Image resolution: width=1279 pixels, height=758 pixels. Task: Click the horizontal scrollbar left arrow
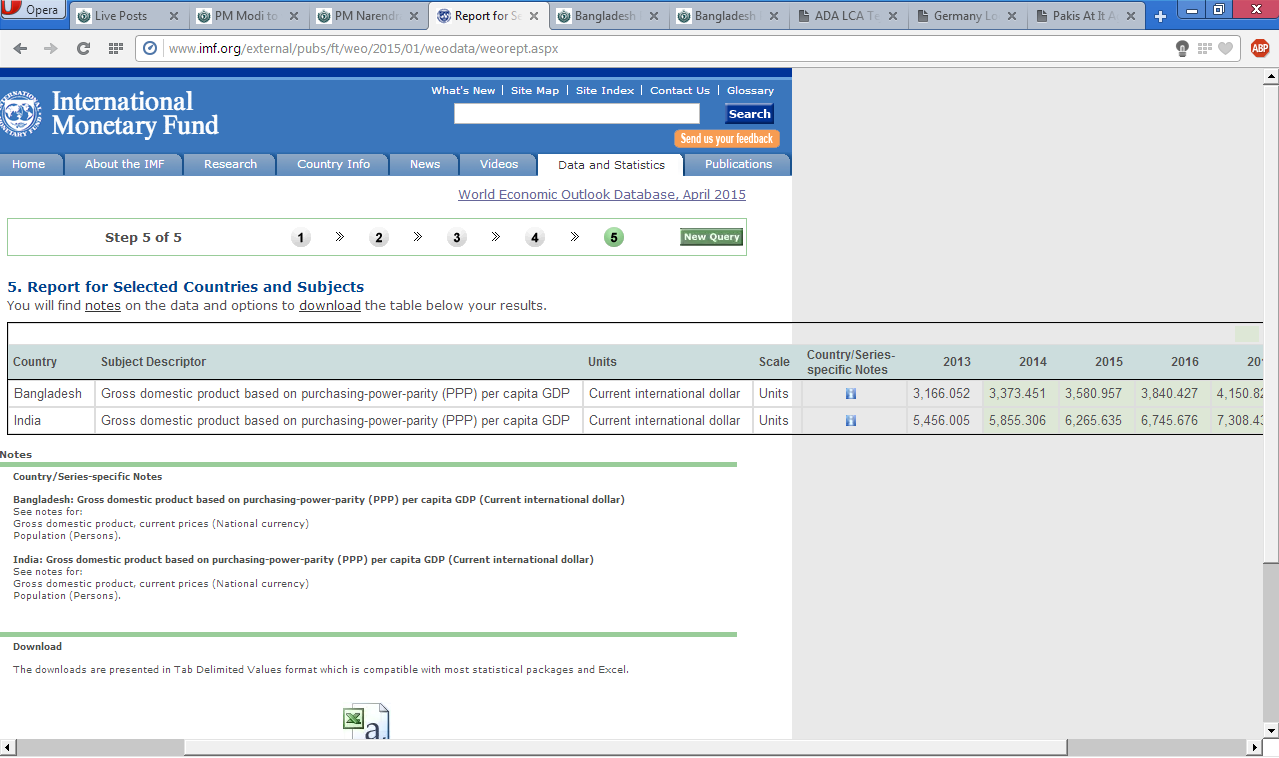[x=8, y=748]
